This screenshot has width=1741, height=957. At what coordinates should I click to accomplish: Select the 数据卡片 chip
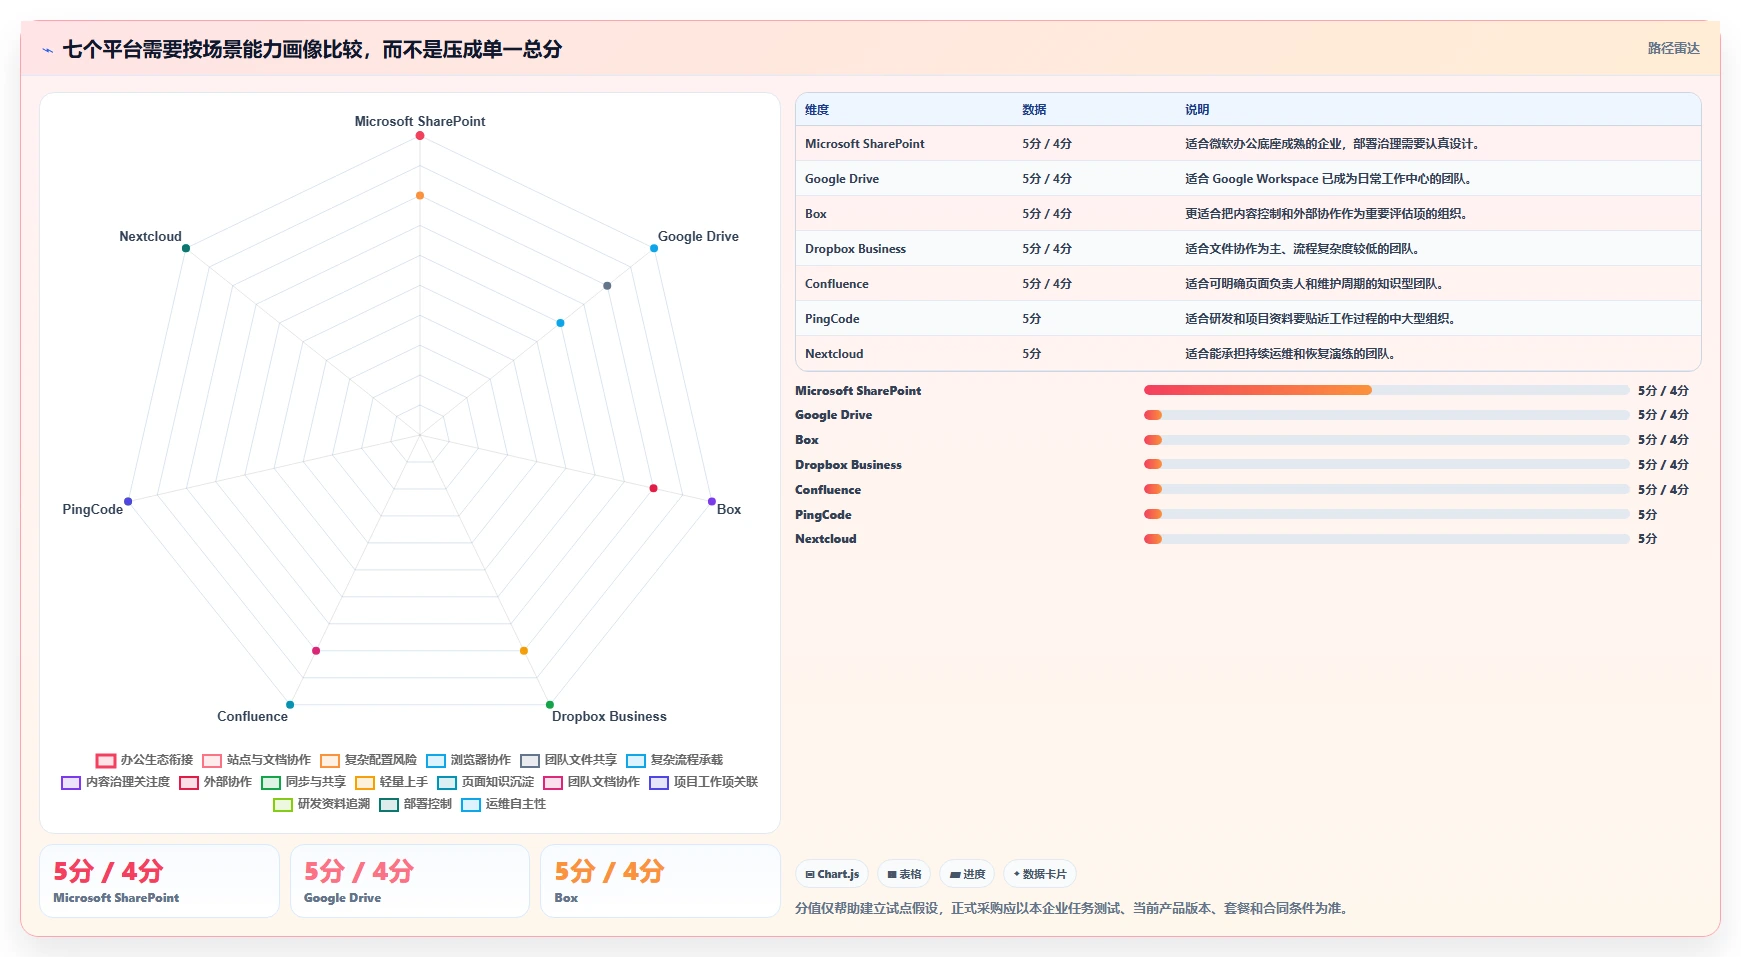1040,874
